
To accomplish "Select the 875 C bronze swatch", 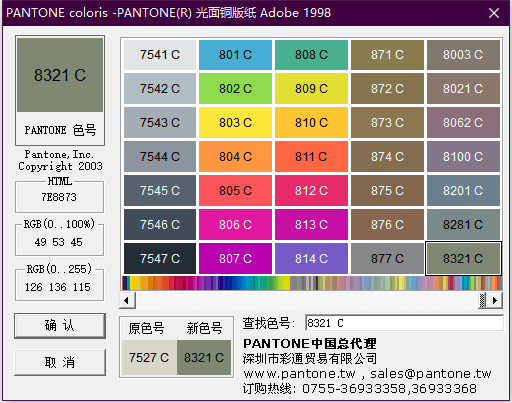I will tap(387, 191).
